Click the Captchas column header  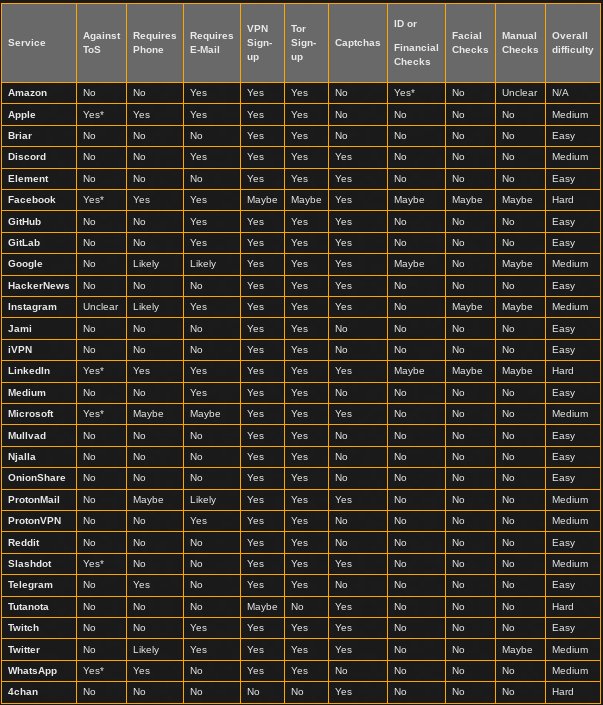click(x=358, y=43)
